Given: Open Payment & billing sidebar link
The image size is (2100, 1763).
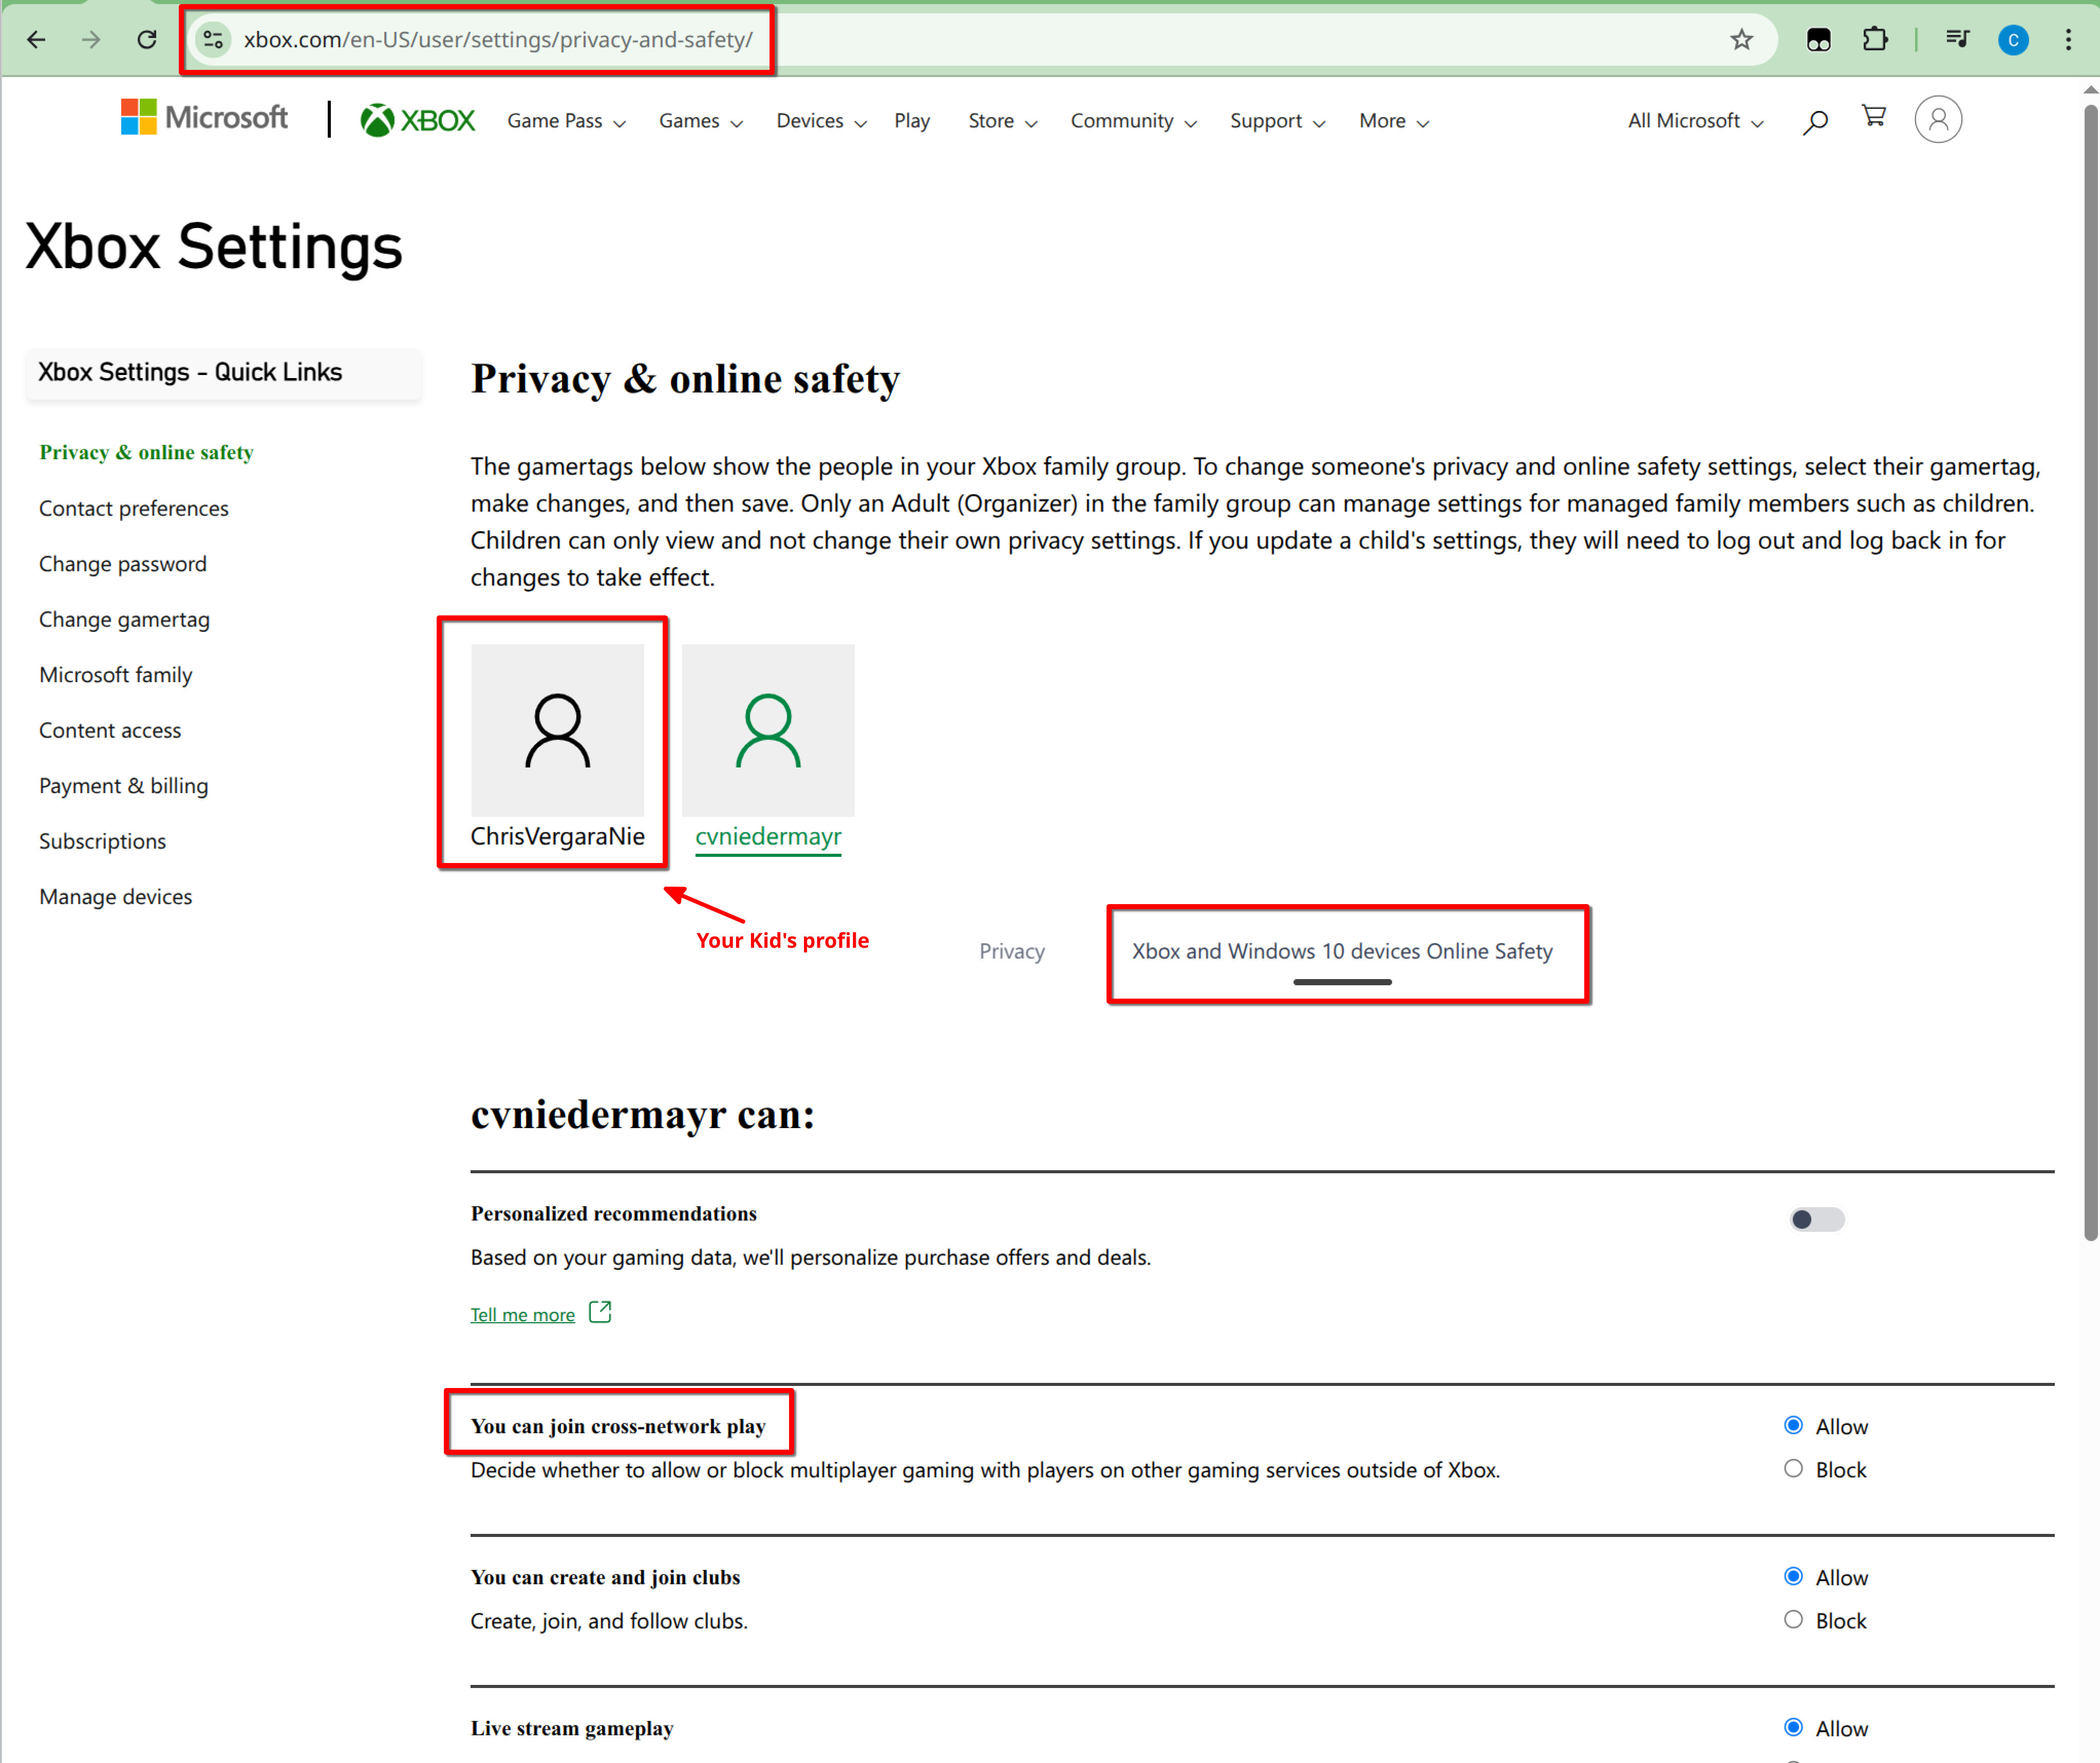Looking at the screenshot, I should [x=124, y=786].
